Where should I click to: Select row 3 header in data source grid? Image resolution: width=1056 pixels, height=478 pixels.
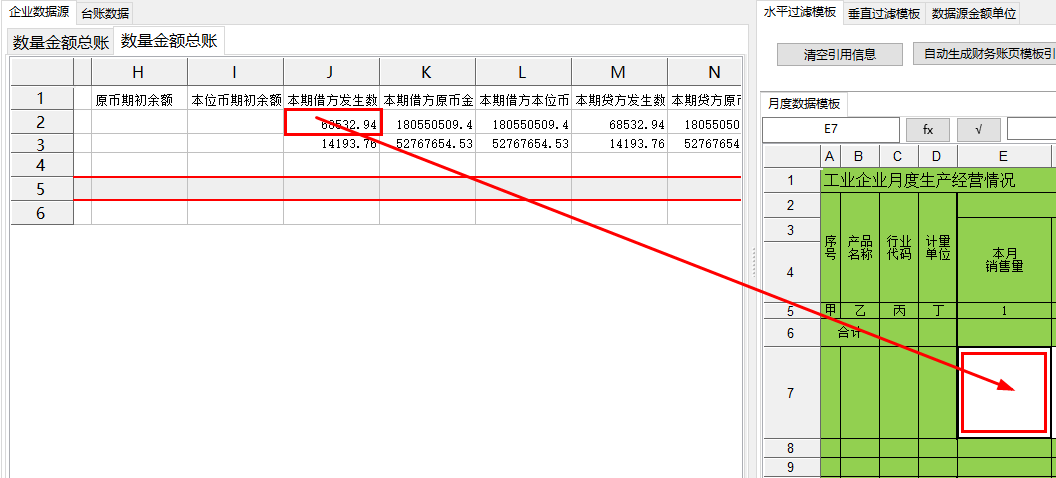coord(42,143)
